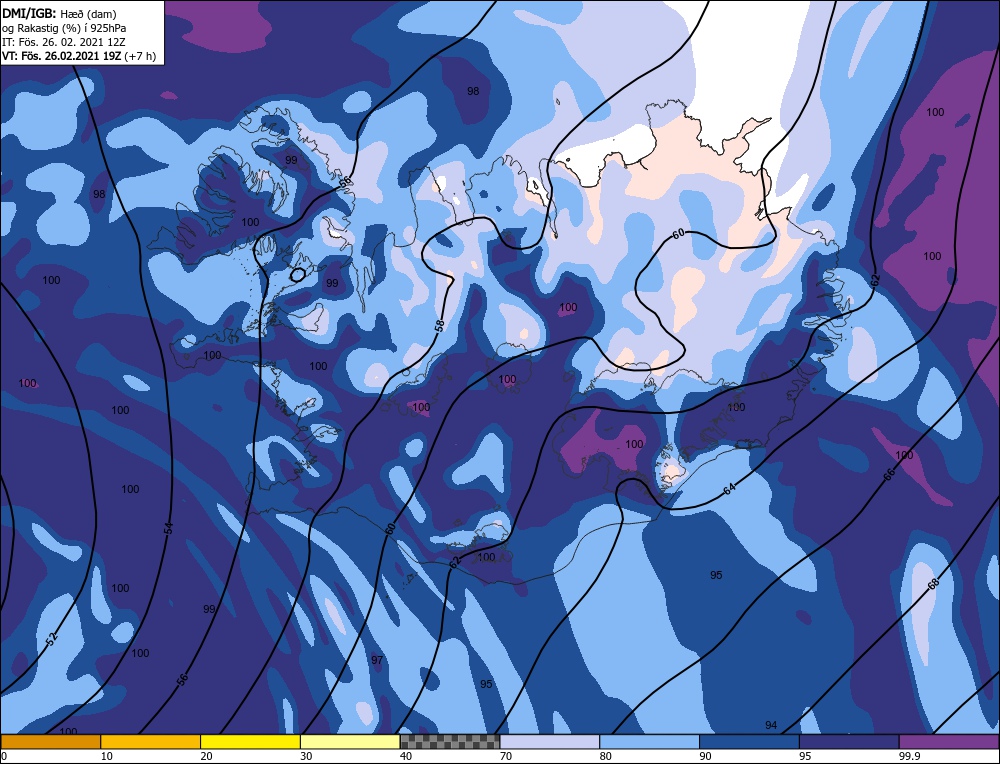Click the dark orange 0–10 legend swatch

point(50,742)
